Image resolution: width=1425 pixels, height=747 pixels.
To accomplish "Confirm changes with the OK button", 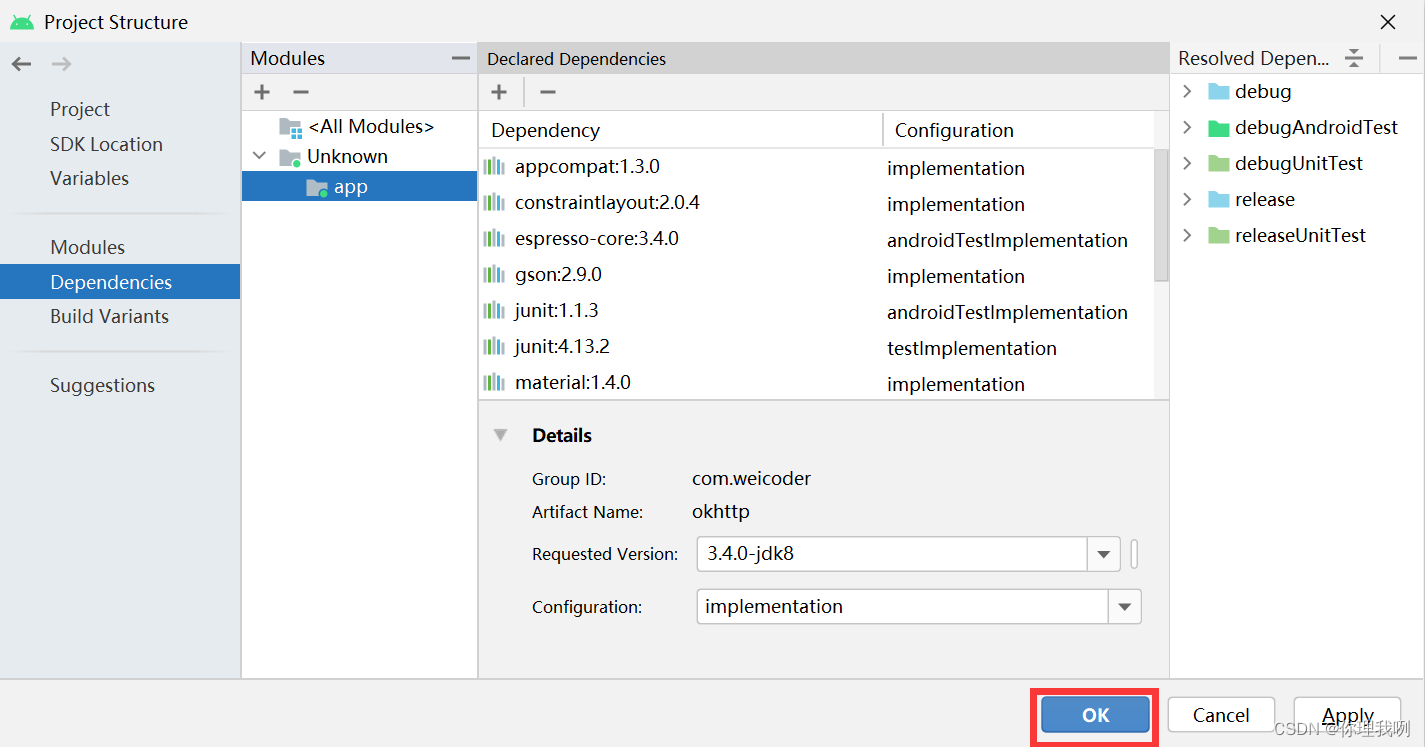I will 1093,715.
